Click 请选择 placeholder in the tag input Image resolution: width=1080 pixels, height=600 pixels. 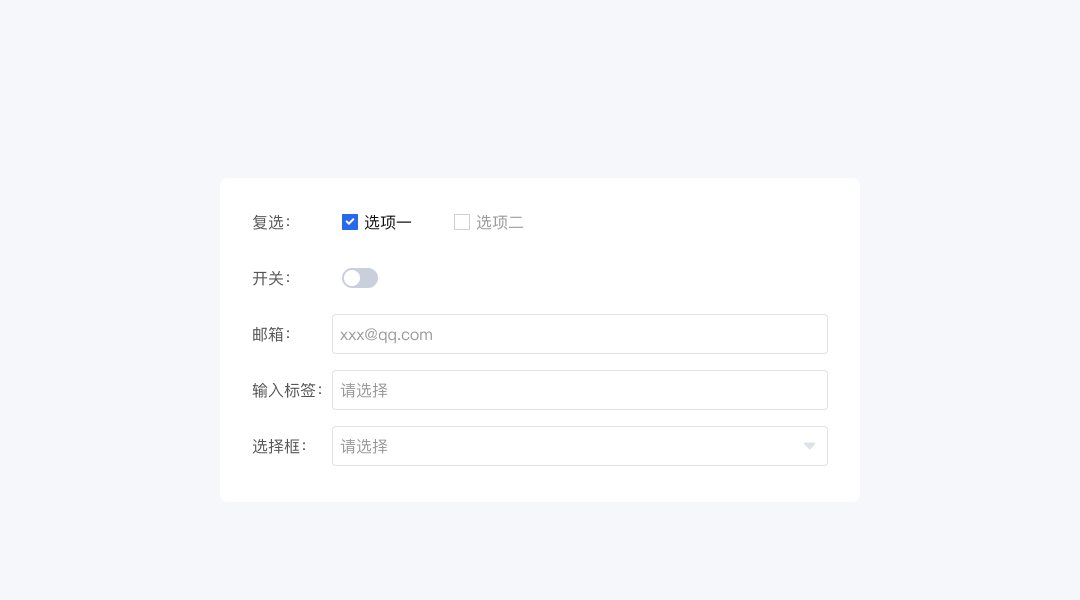(x=364, y=390)
